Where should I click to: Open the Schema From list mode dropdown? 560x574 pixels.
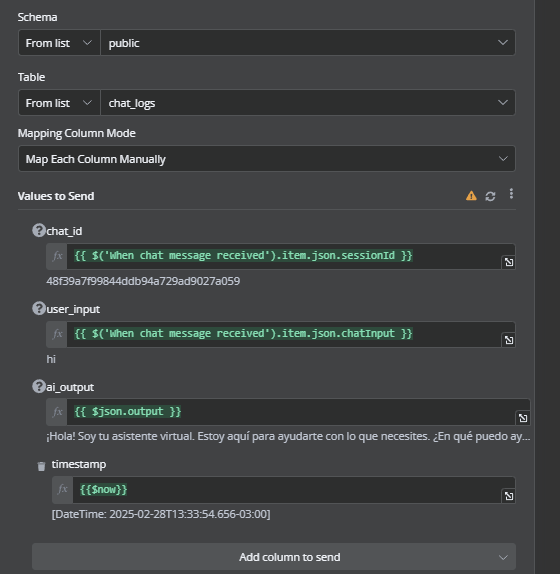[x=59, y=43]
